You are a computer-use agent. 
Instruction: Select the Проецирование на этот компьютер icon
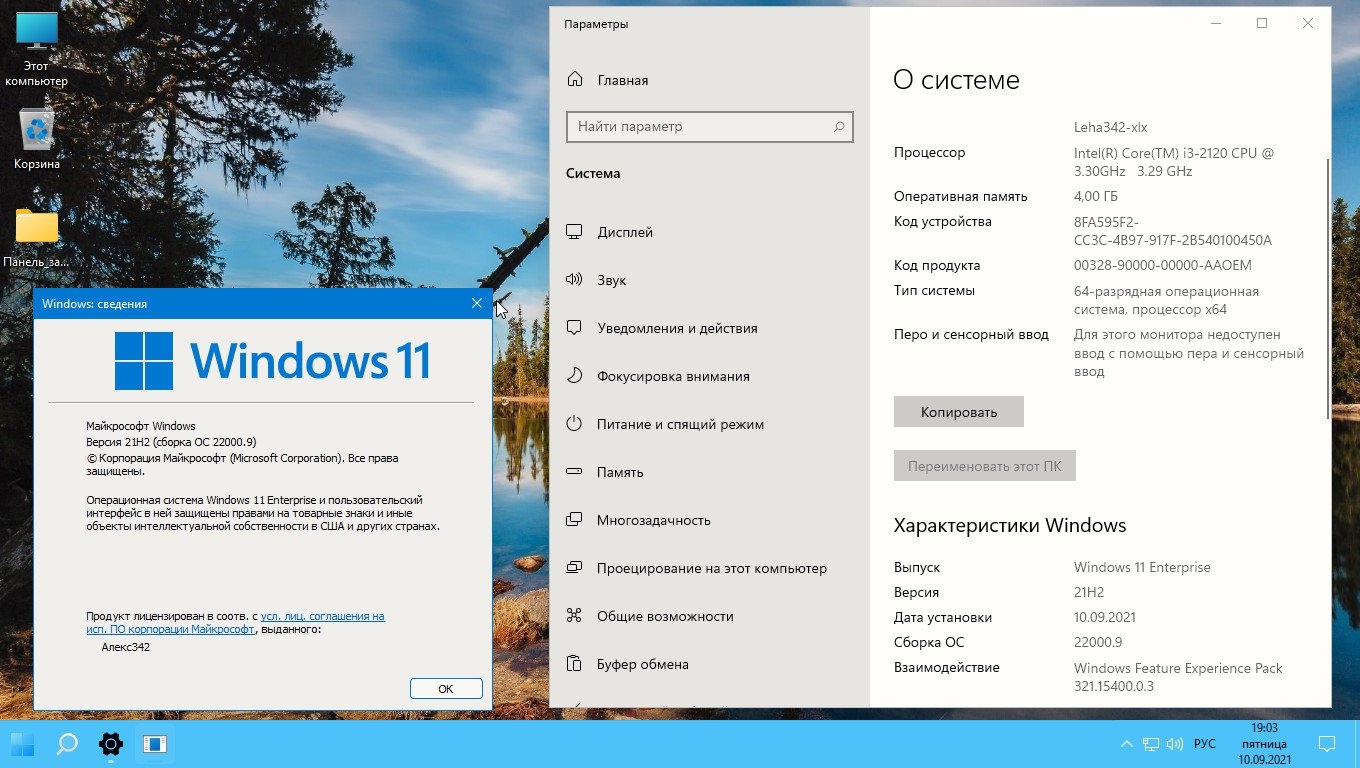574,568
